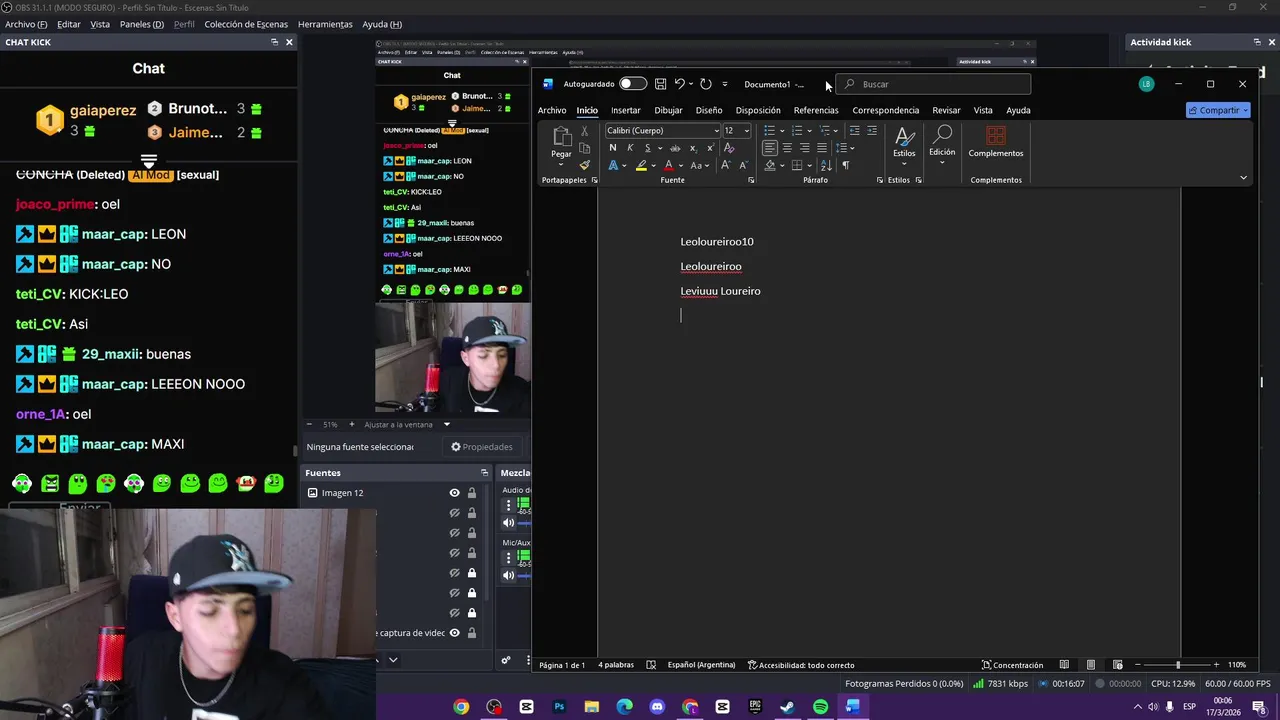Justify the paragraph text
This screenshot has height=720, width=1280.
coord(822,148)
